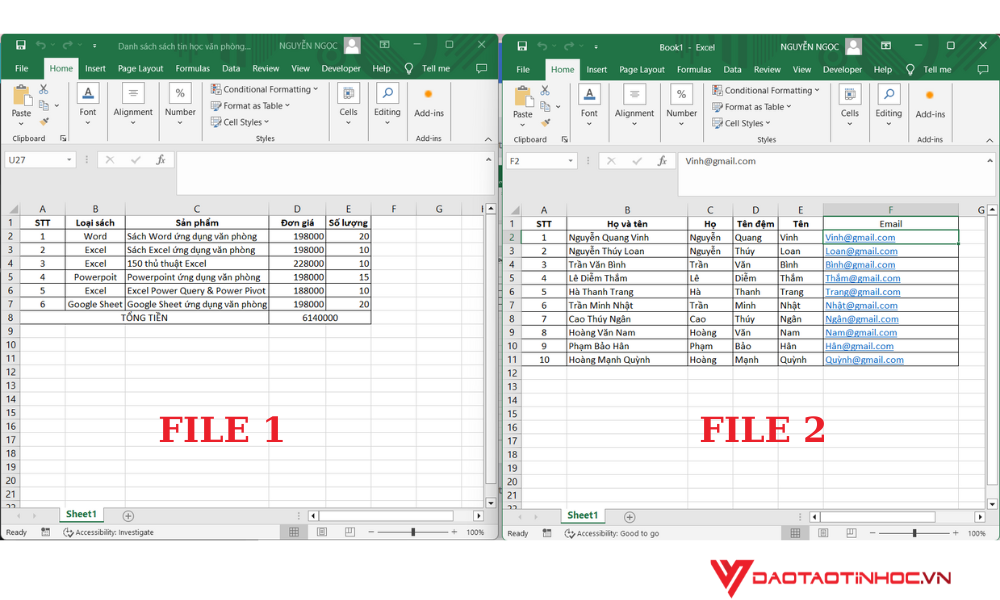Open Cells group in Book1 ribbon
Viewport: 1000px width, 600px height.
849,104
